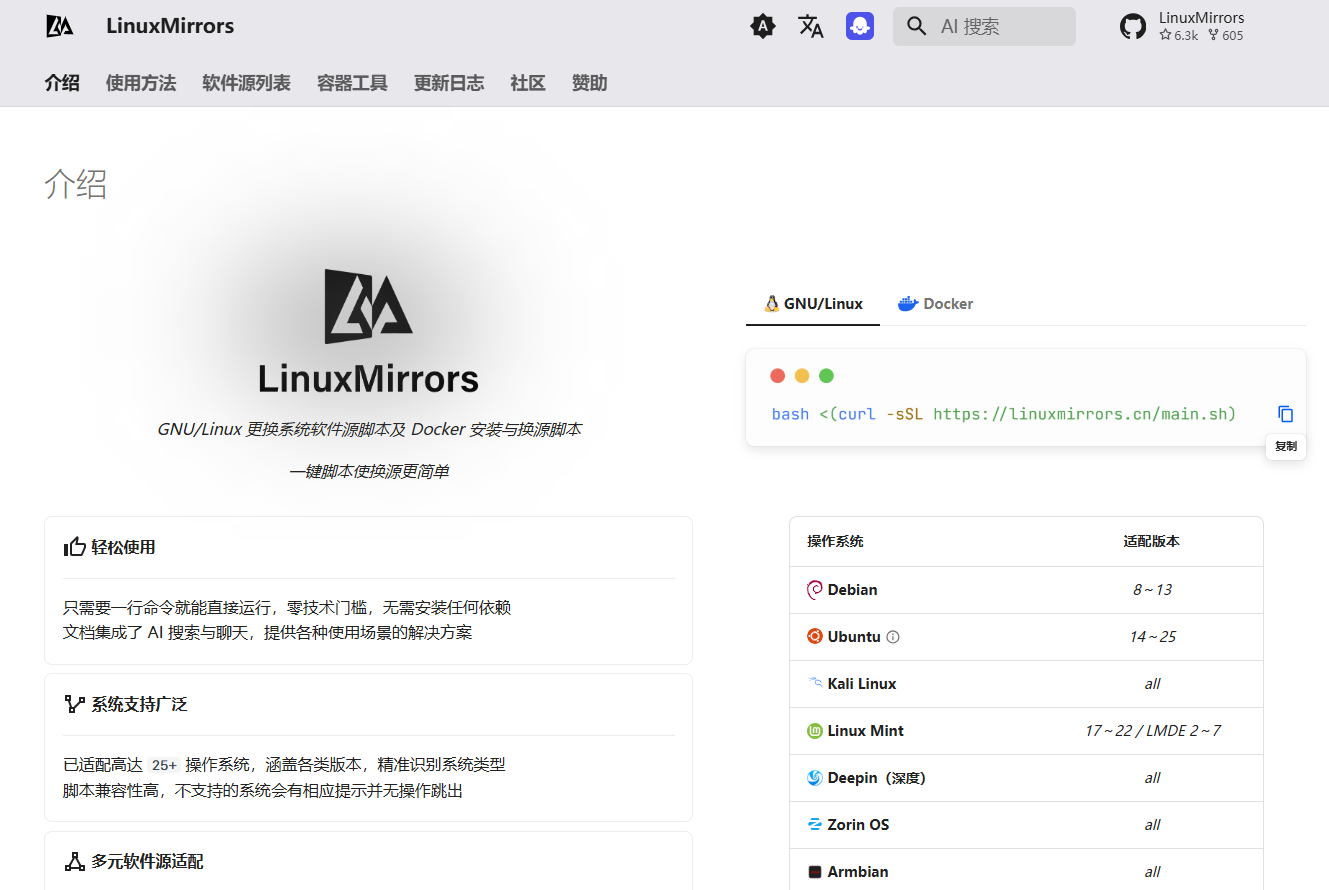Open the 使用方法 navigation tab

click(x=141, y=83)
